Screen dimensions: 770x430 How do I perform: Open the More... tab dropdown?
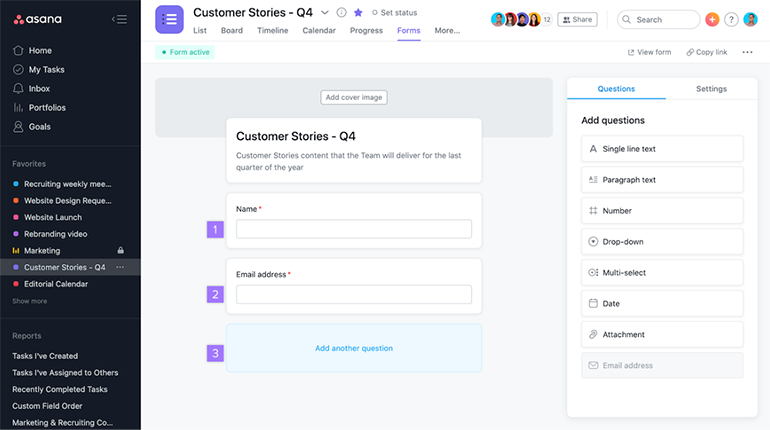pos(447,31)
